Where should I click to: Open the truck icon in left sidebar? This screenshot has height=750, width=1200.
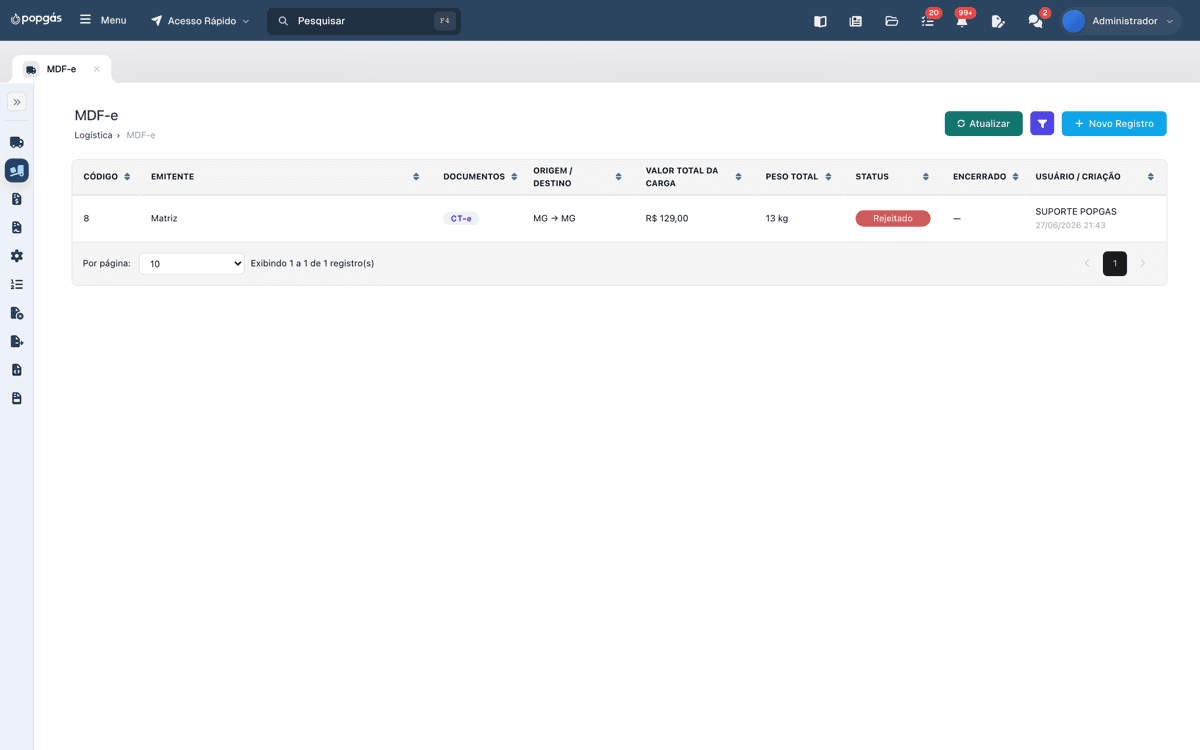pyautogui.click(x=17, y=142)
